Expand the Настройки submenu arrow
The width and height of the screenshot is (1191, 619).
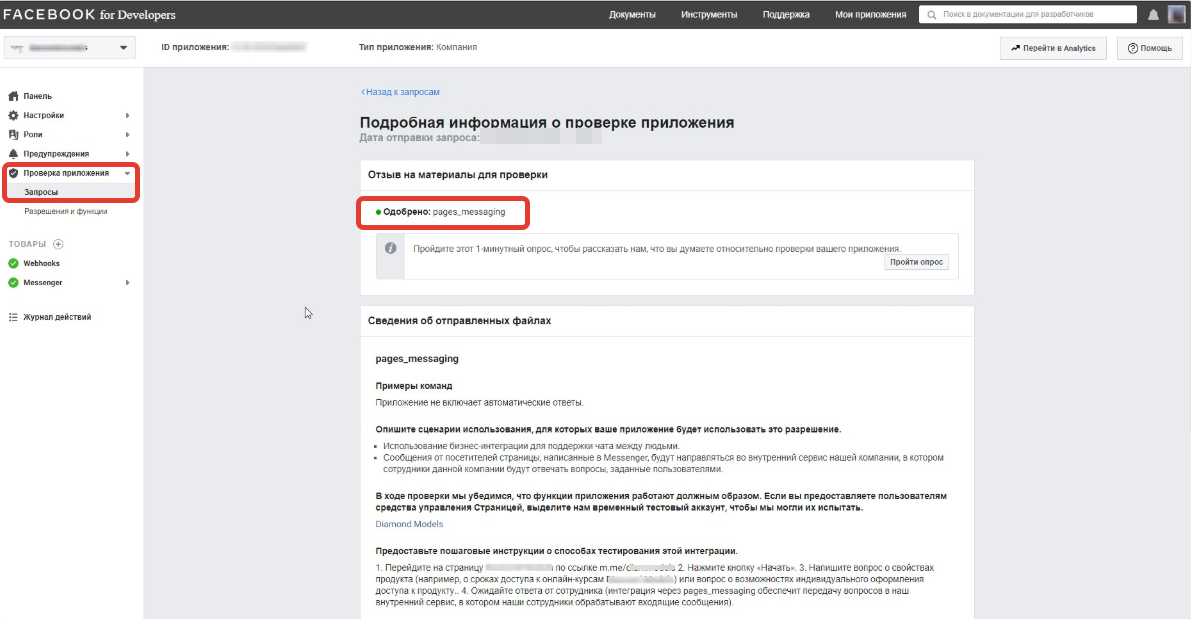pyautogui.click(x=128, y=115)
